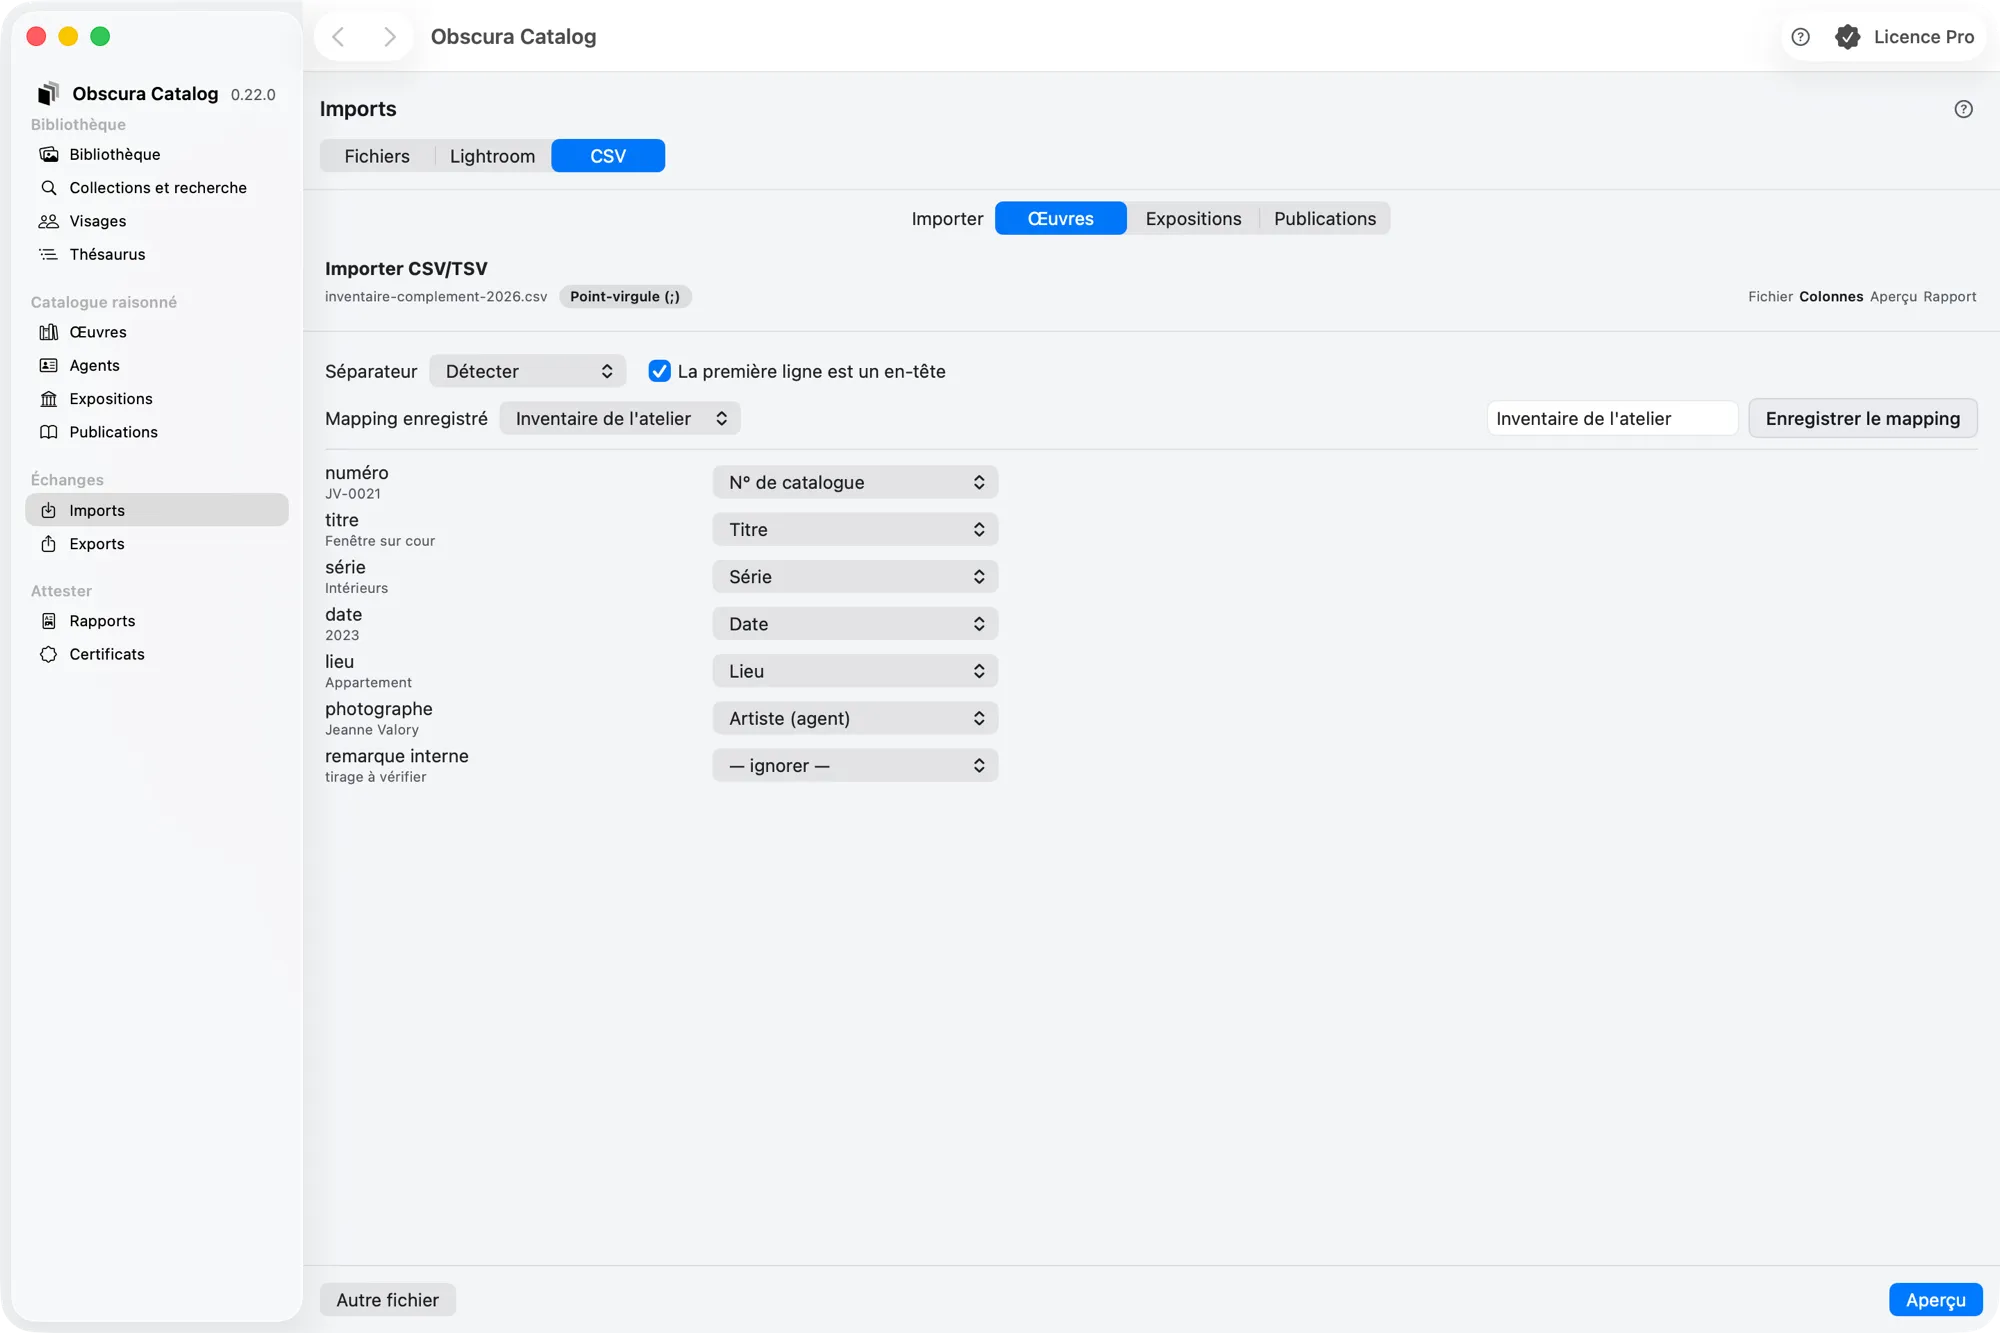This screenshot has width=2000, height=1333.
Task: Click the Obscura Catalog app logo icon
Action: pyautogui.click(x=48, y=93)
